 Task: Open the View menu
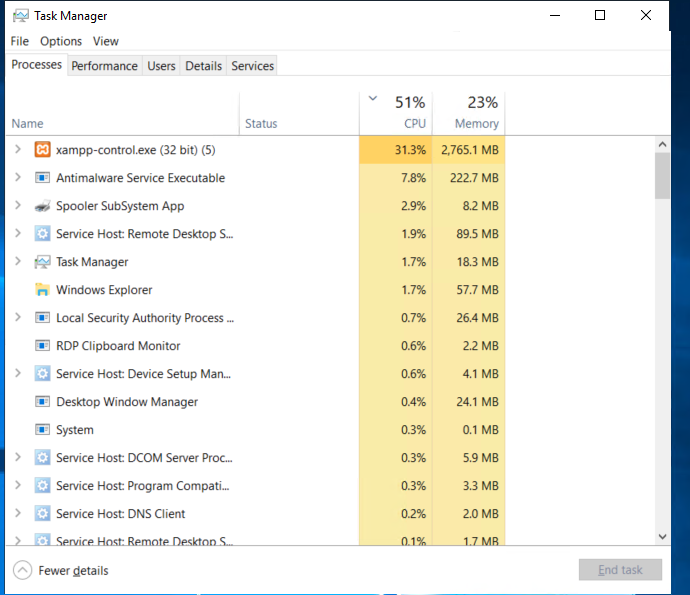(x=106, y=41)
